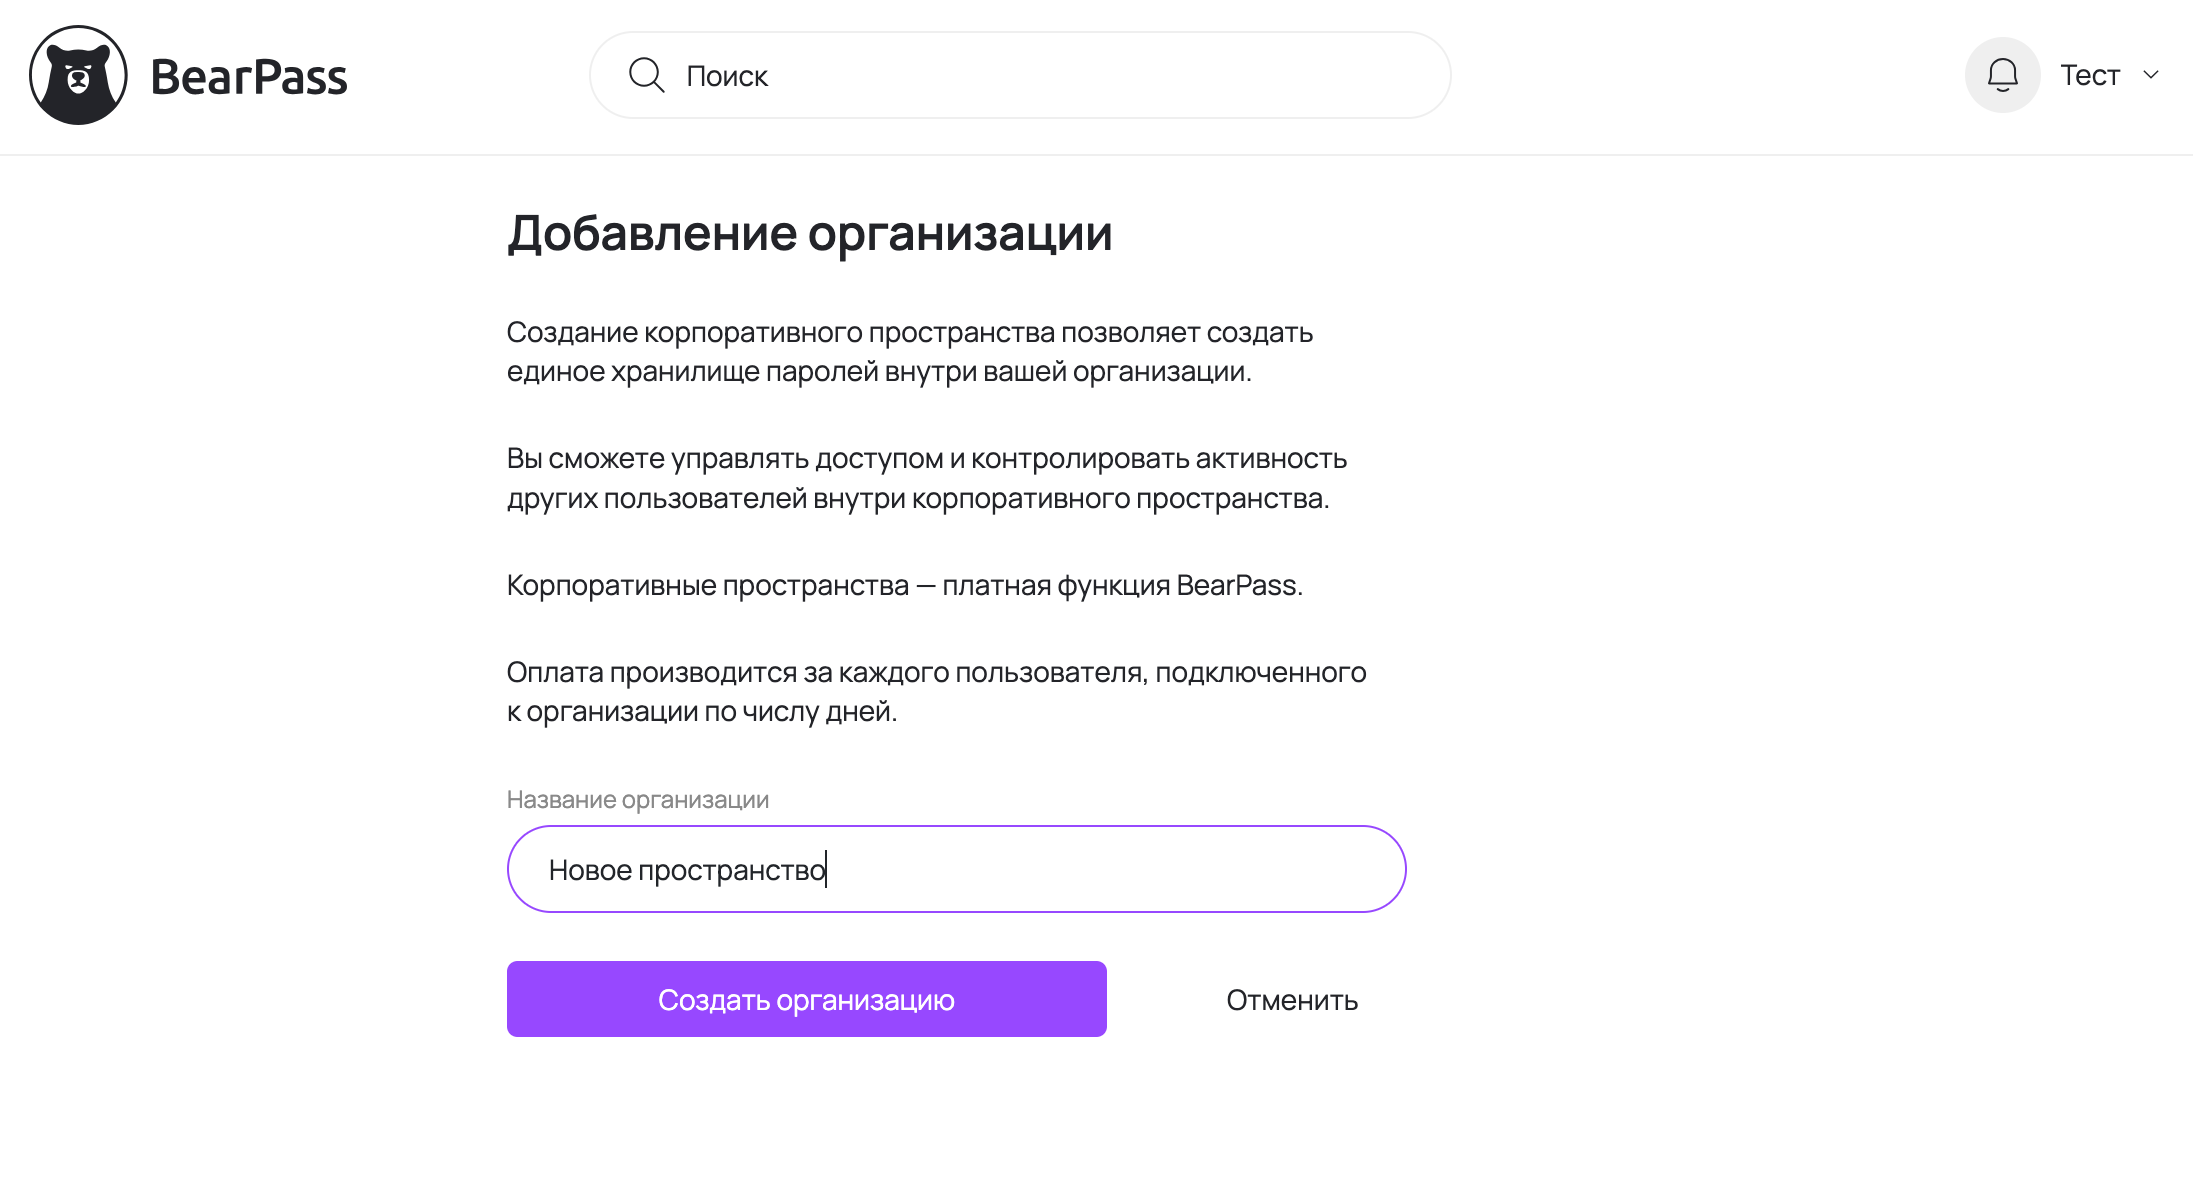Click the line ending with вашей организации

[879, 372]
